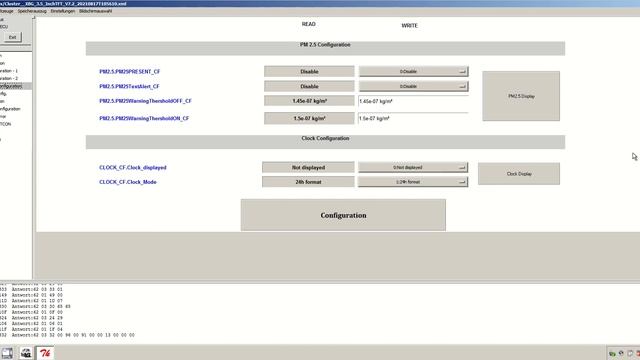640x360 pixels.
Task: Click the green system tray icon
Action: pyautogui.click(x=612, y=353)
